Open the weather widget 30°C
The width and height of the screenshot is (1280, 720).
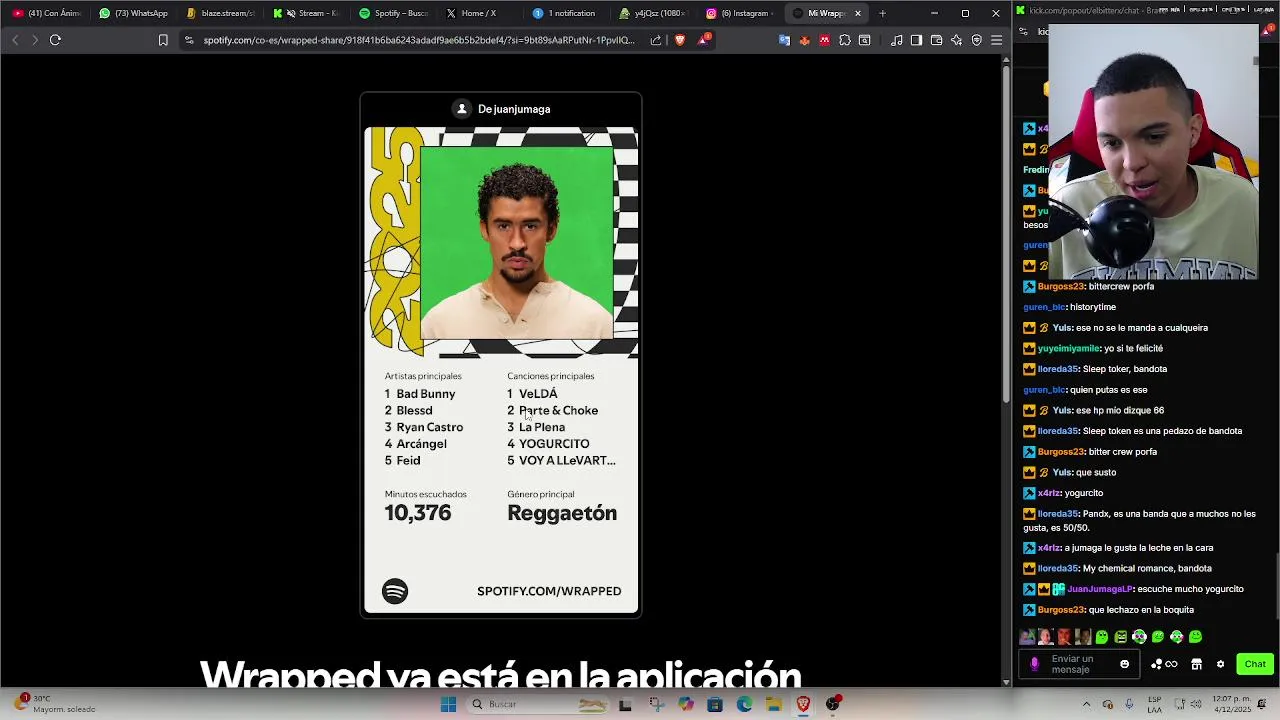tap(55, 704)
